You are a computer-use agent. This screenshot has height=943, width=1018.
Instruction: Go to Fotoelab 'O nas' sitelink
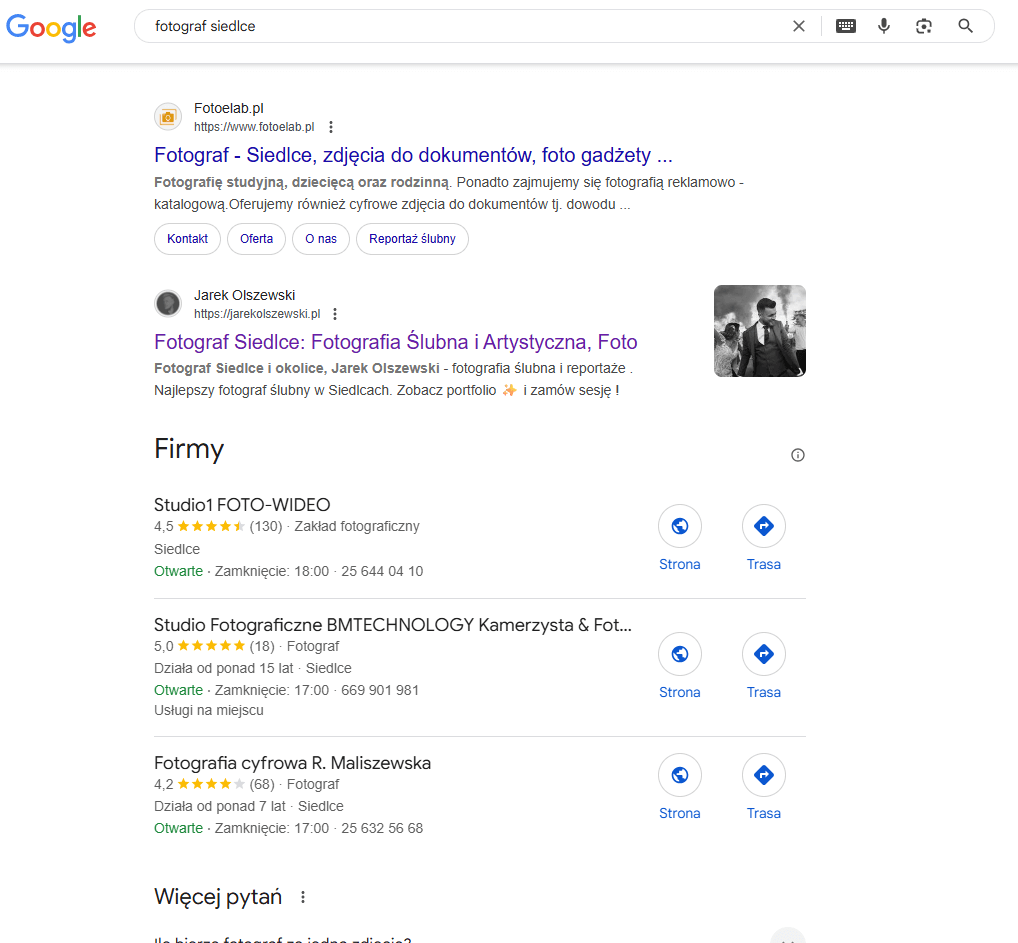[x=321, y=239]
